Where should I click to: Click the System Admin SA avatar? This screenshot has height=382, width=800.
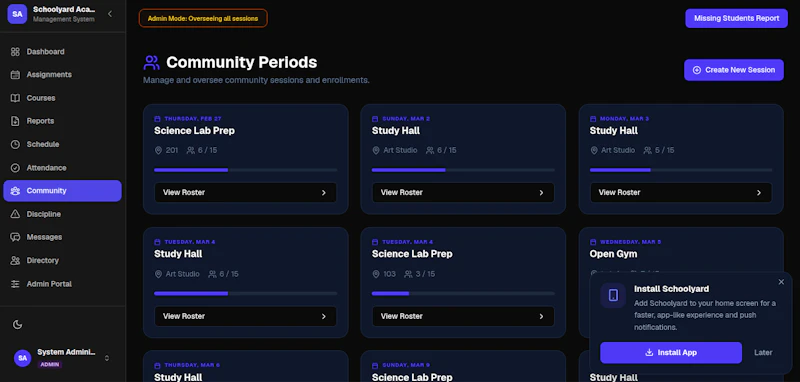coord(22,358)
